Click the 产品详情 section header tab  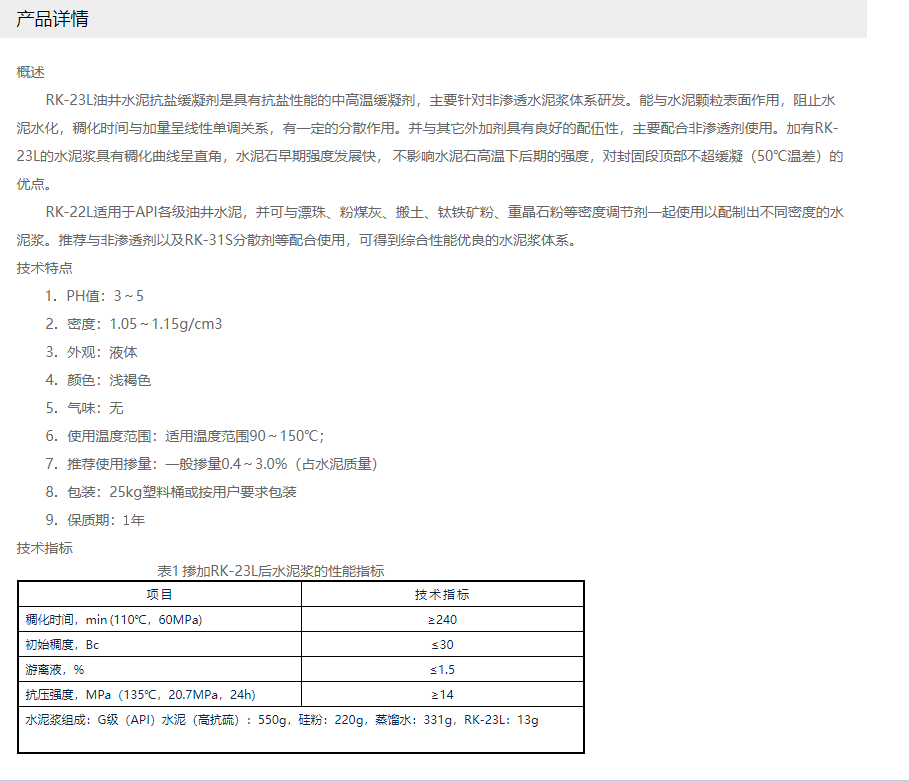point(52,20)
